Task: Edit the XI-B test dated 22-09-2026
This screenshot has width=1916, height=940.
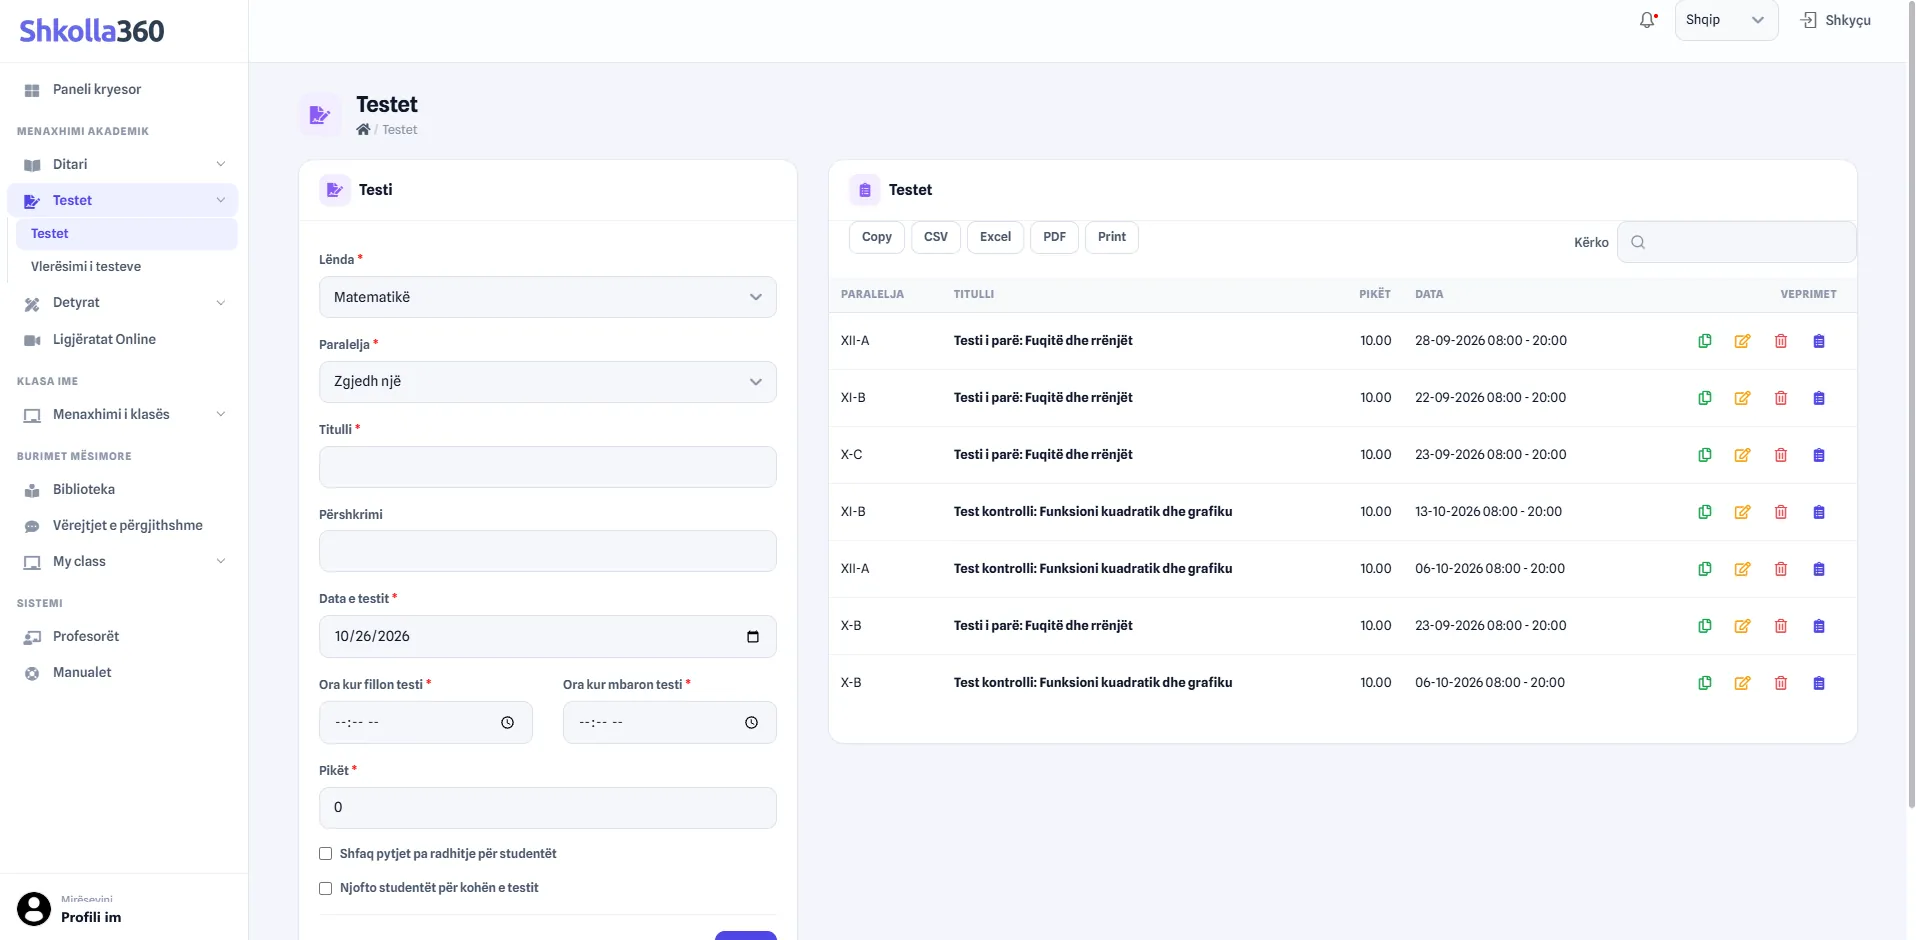Action: [1743, 398]
